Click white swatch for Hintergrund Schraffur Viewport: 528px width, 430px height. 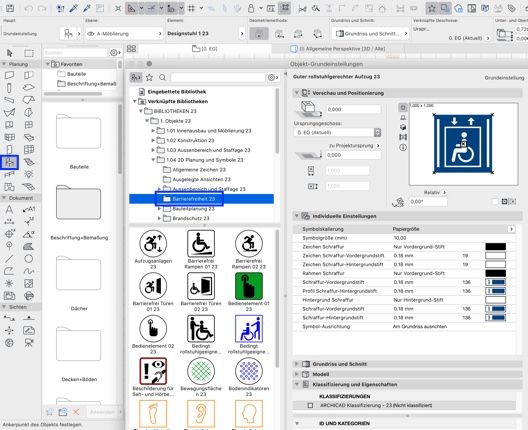495,300
